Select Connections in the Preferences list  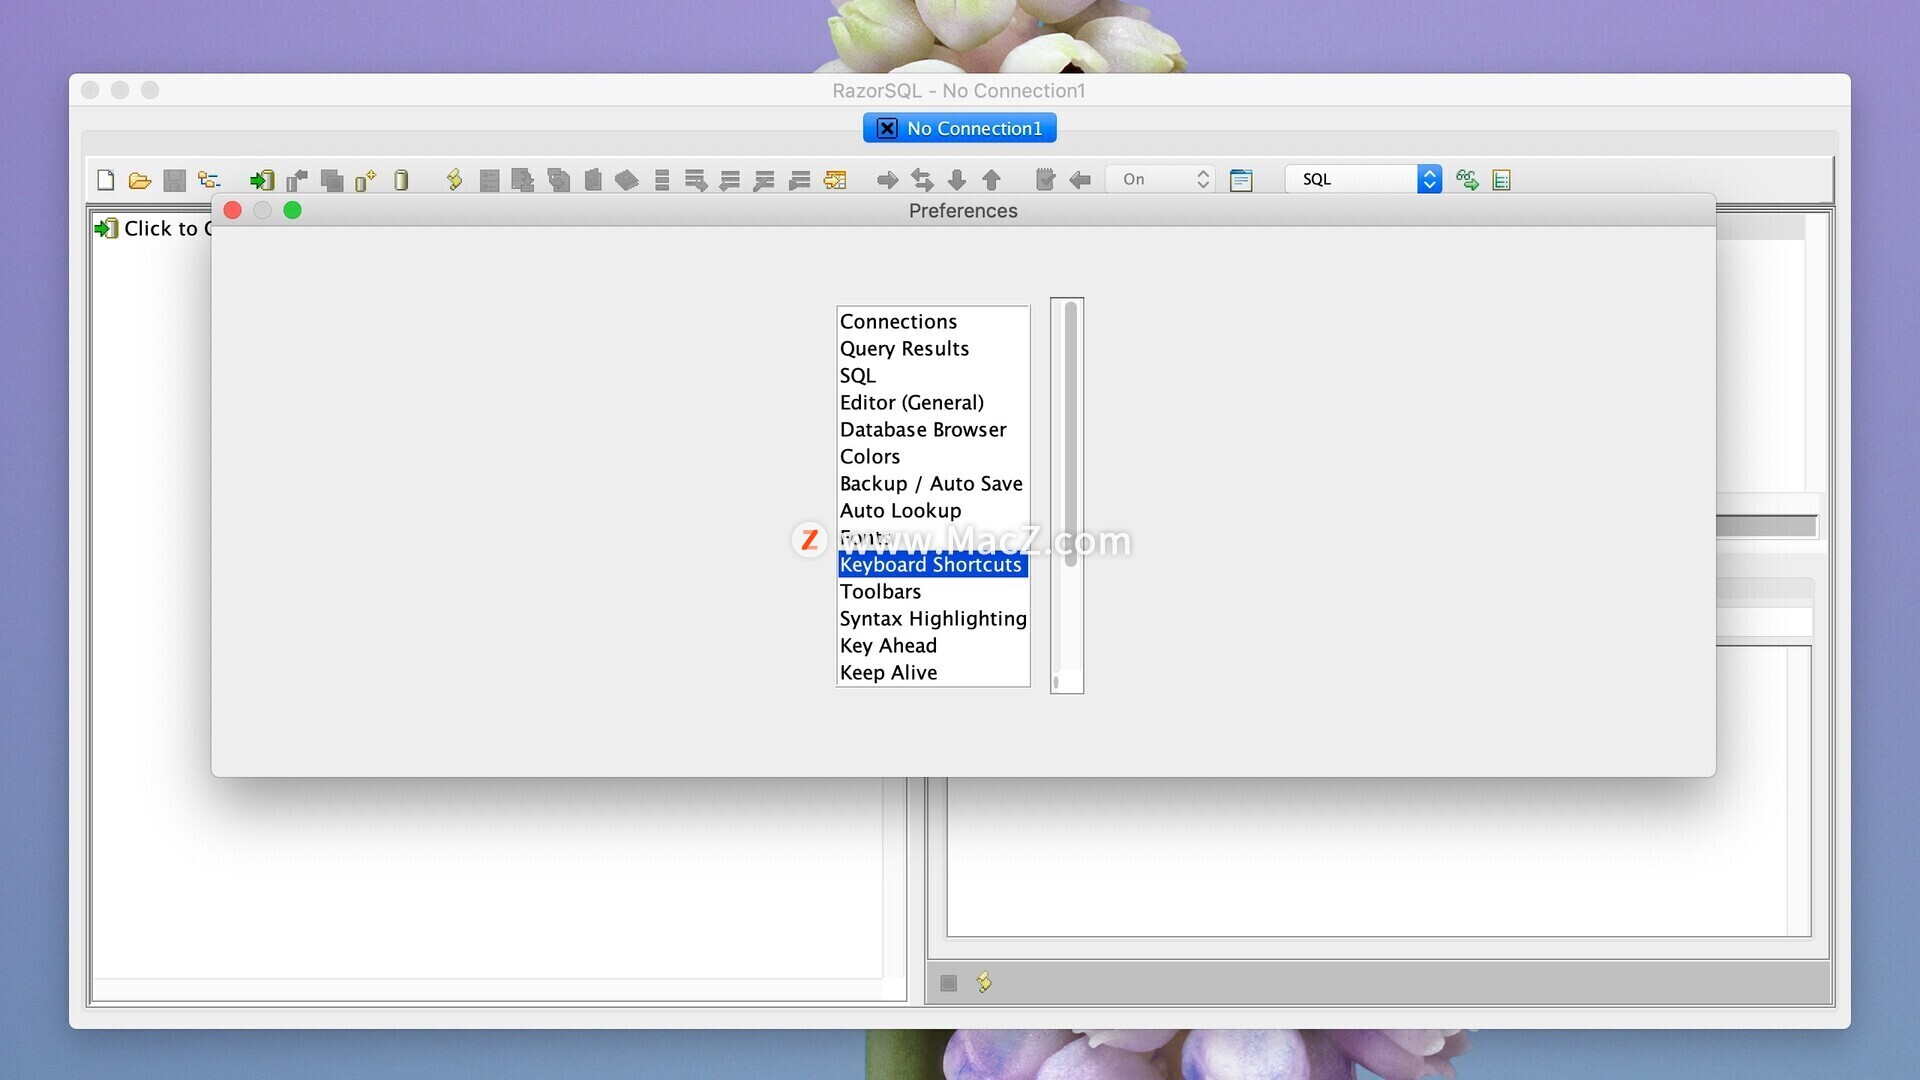(933, 322)
